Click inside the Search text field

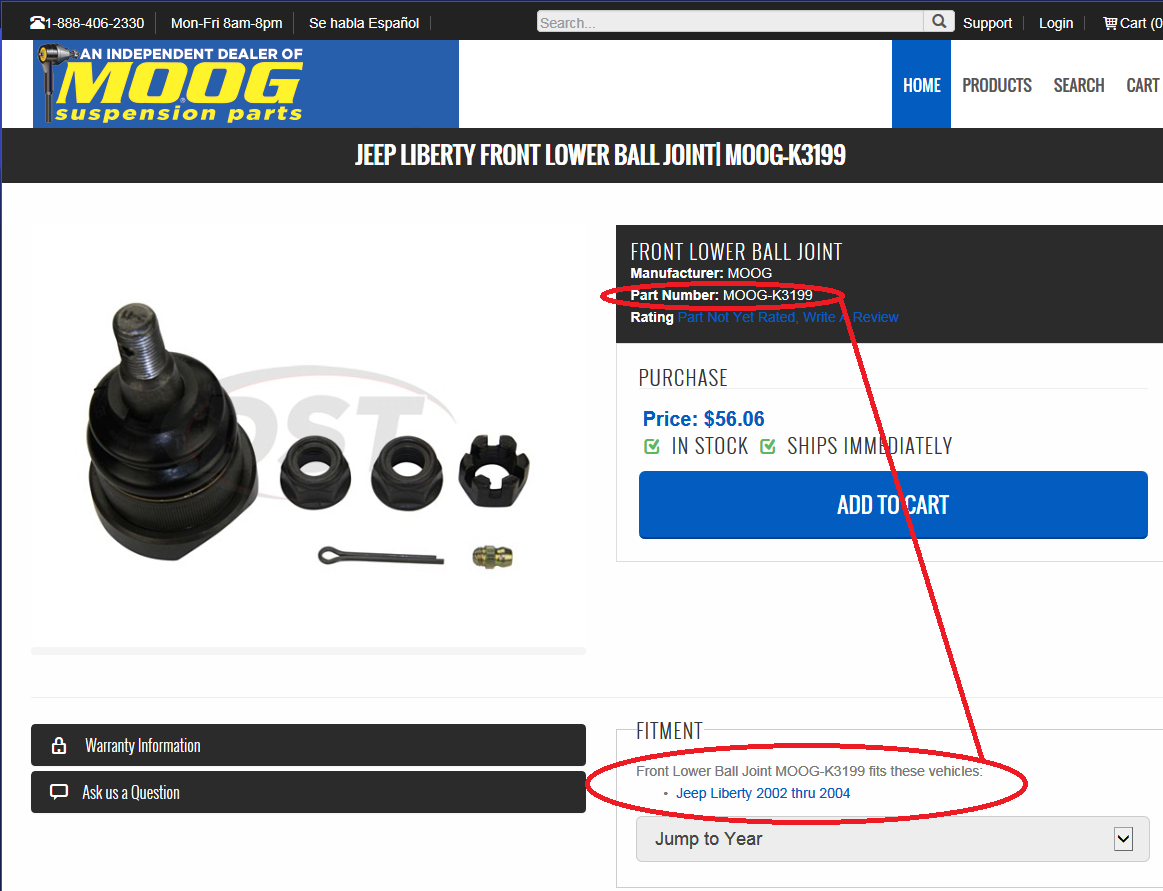pos(730,22)
